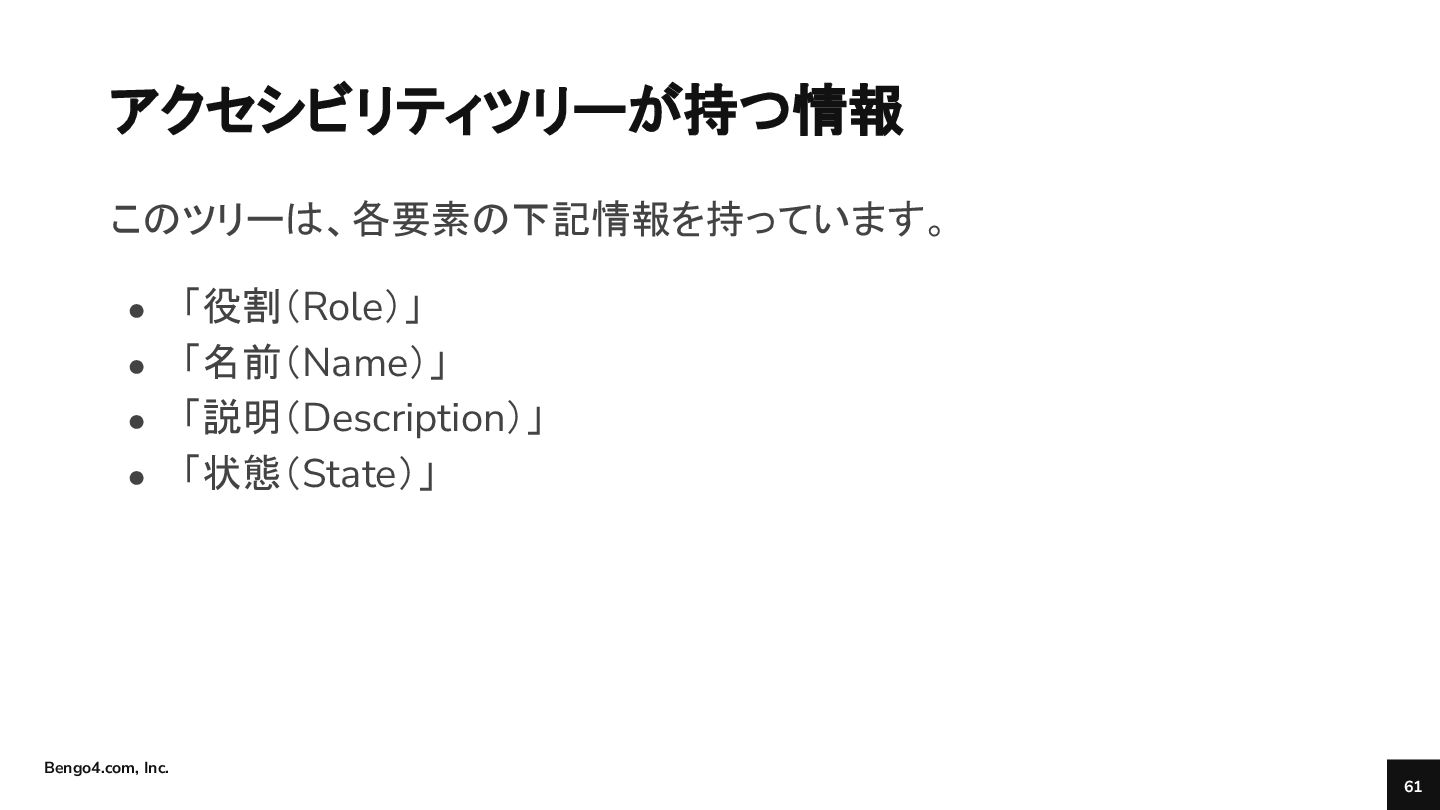Click the bullet dot before 名前(Name)
This screenshot has width=1440, height=810.
pyautogui.click(x=138, y=367)
